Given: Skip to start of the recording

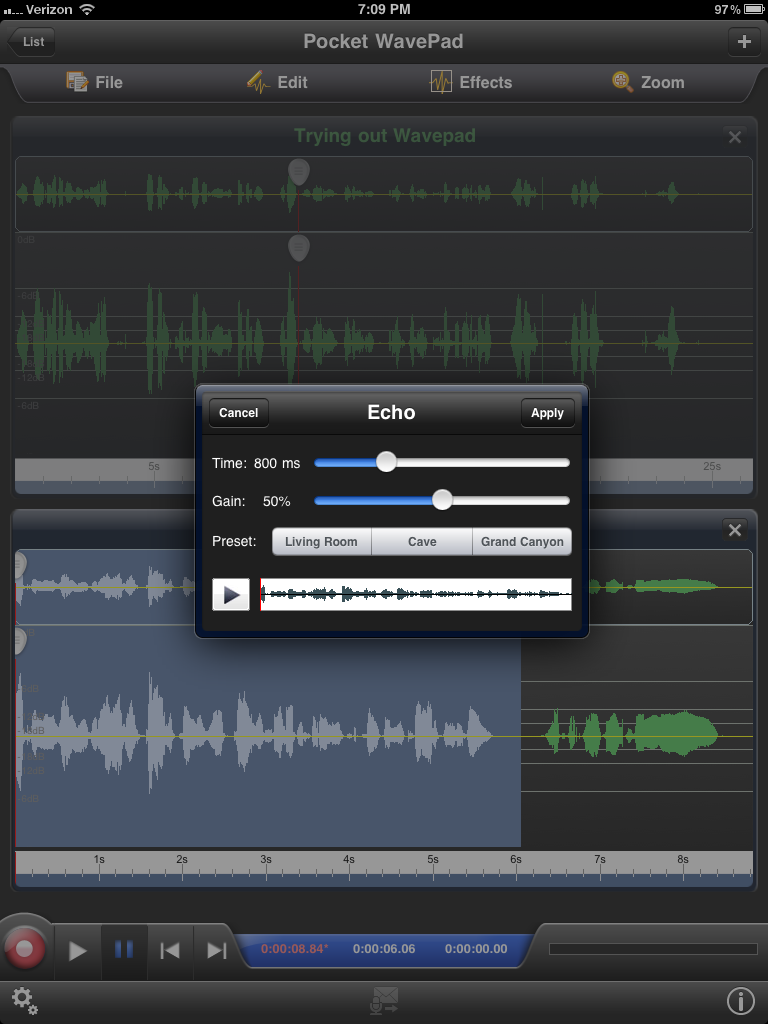Looking at the screenshot, I should click(170, 950).
